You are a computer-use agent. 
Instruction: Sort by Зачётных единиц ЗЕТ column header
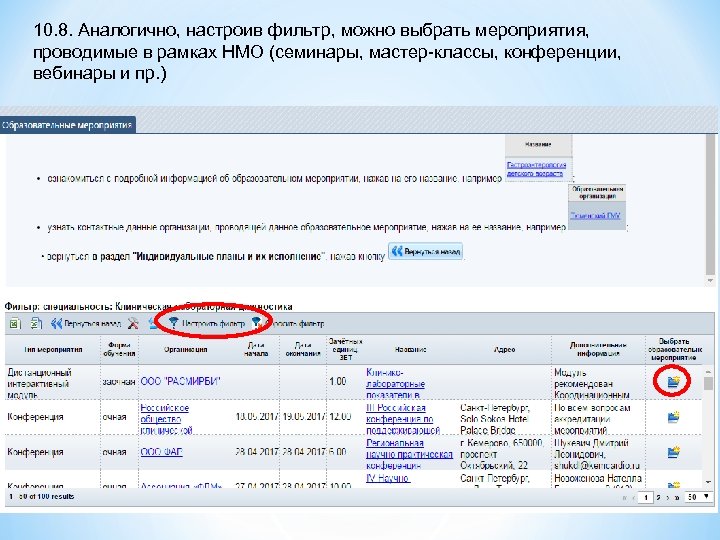click(x=345, y=349)
